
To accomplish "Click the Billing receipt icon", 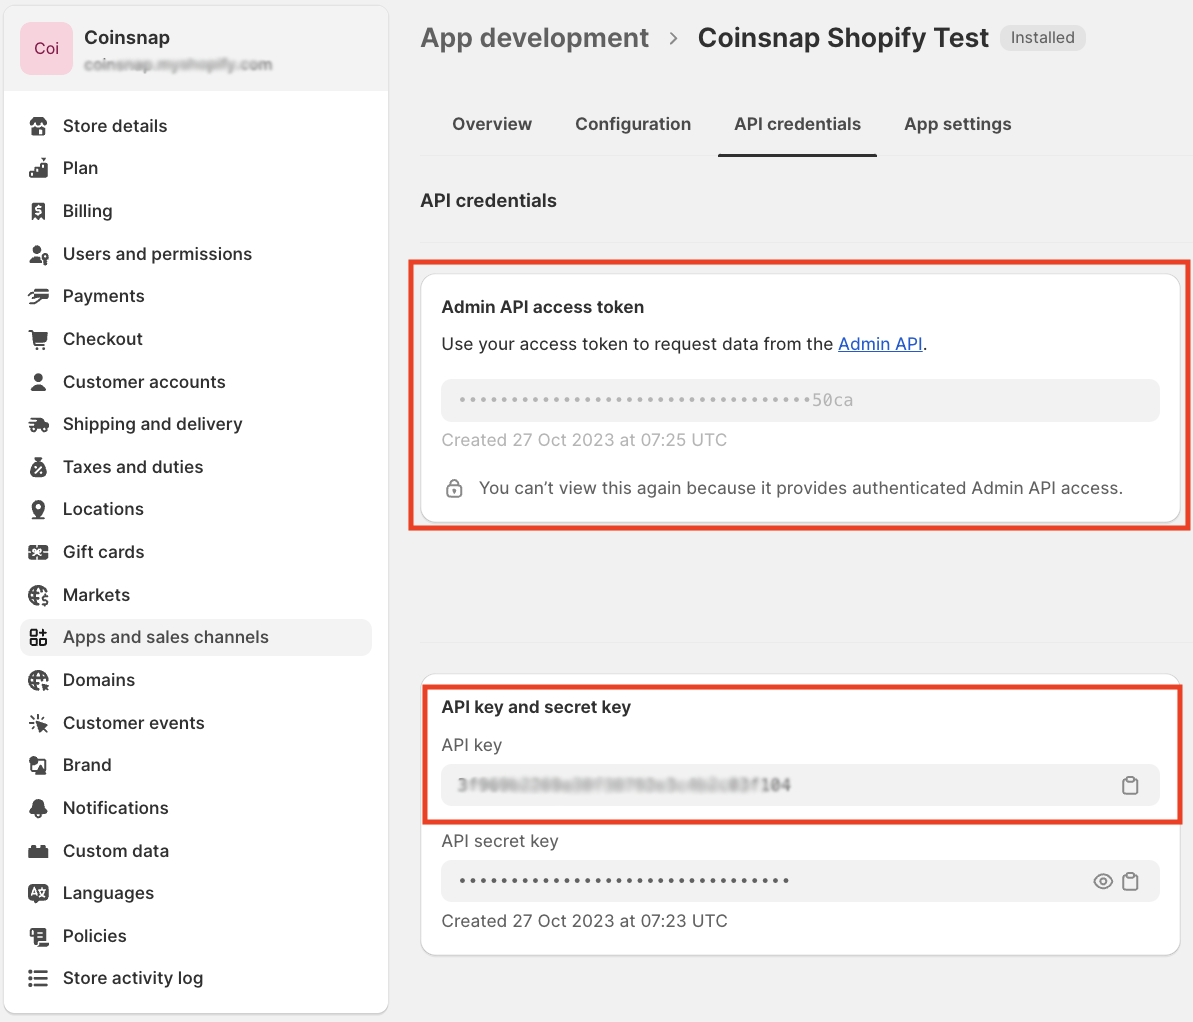I will point(38,211).
